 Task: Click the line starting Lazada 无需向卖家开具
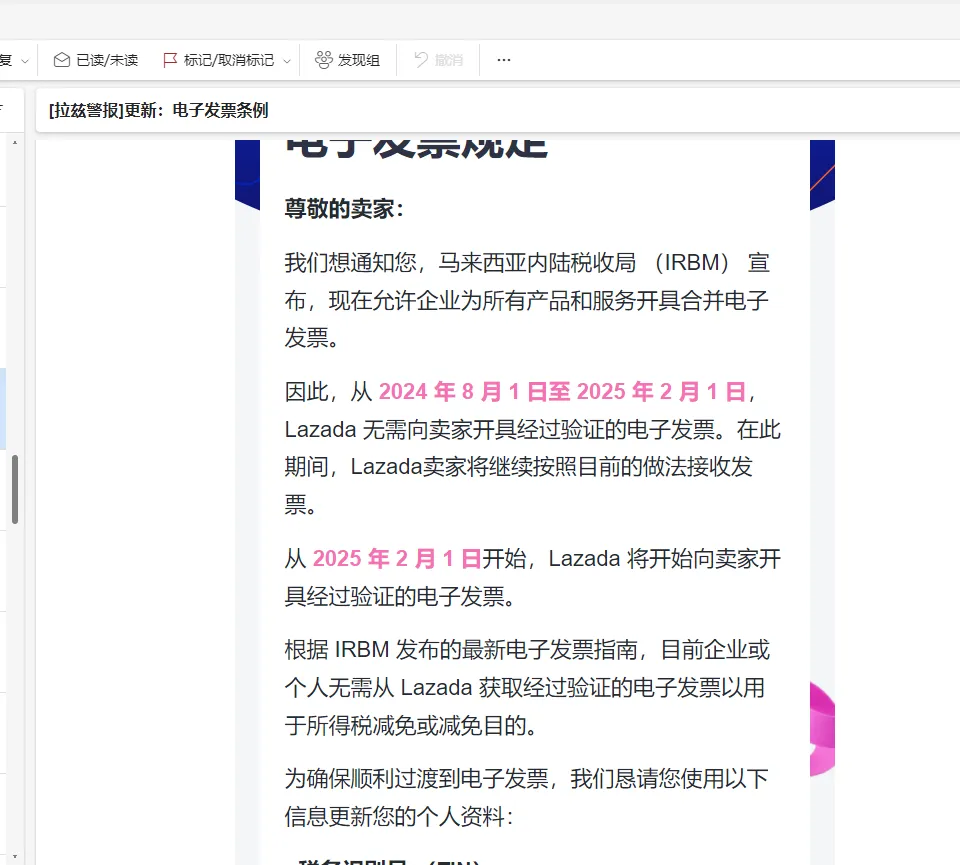coord(533,430)
